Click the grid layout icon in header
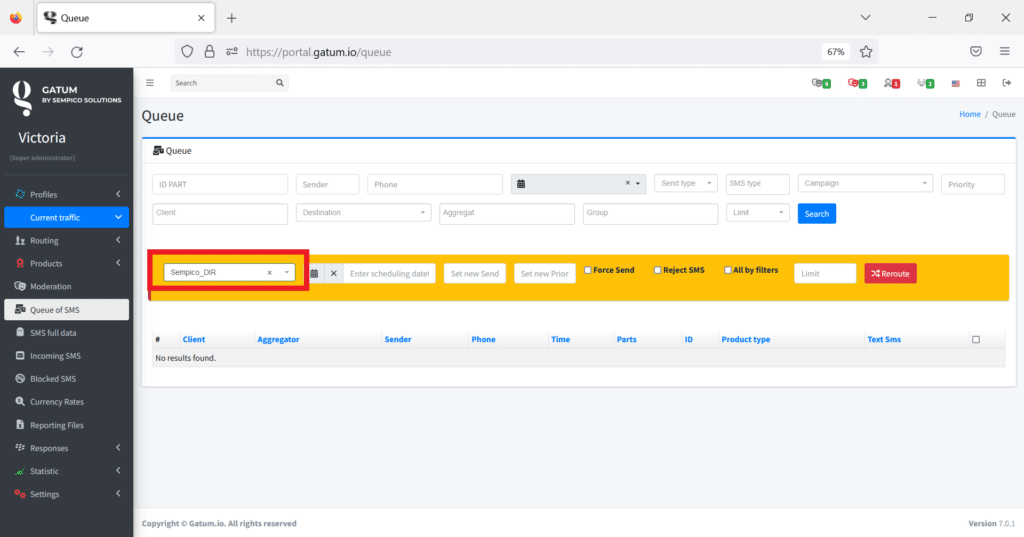Image resolution: width=1024 pixels, height=537 pixels. [981, 83]
